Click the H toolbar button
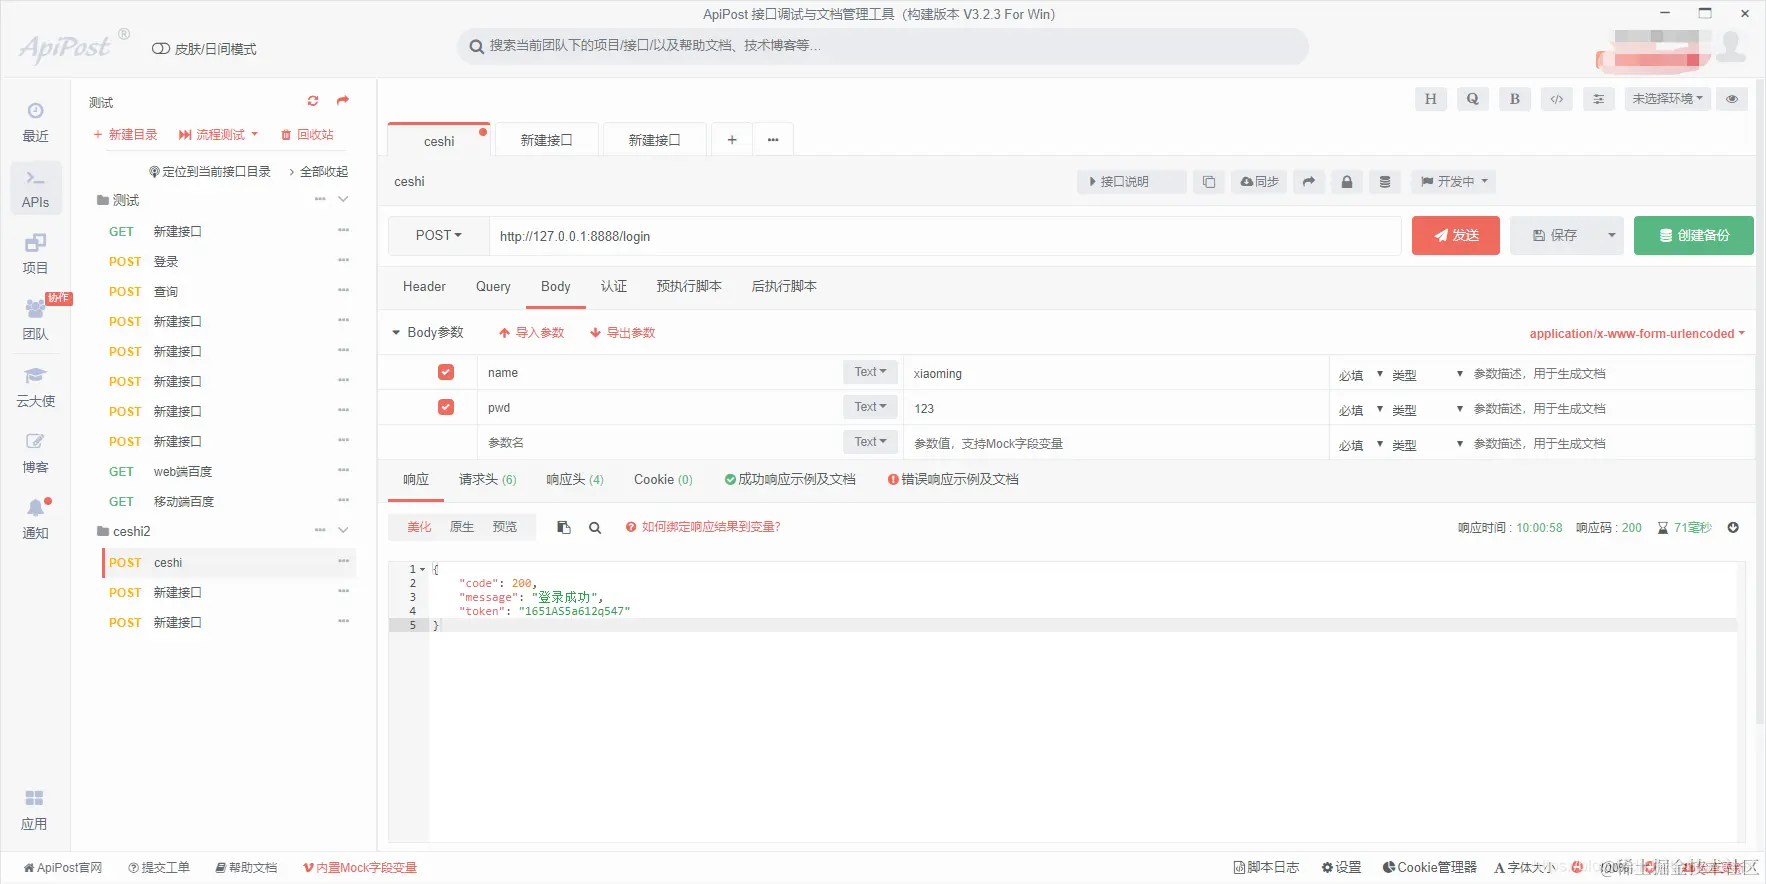 click(x=1431, y=99)
